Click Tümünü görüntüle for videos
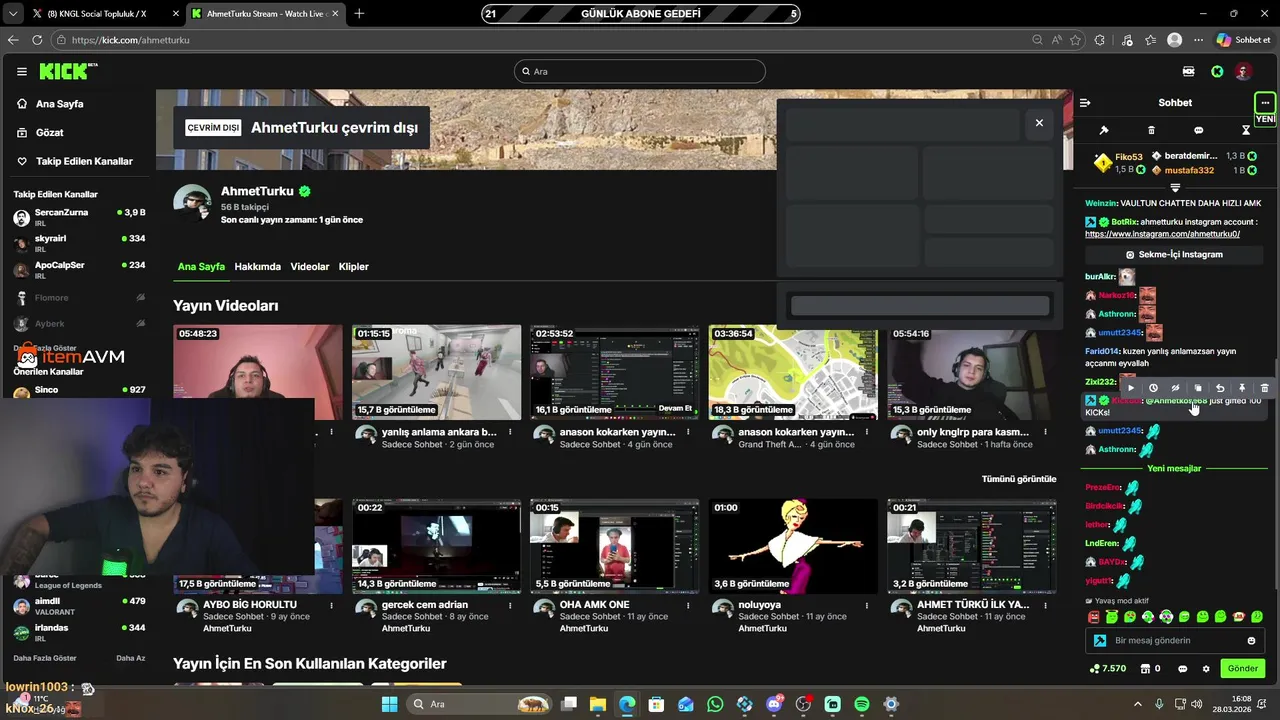1280x720 pixels. coord(1019,479)
